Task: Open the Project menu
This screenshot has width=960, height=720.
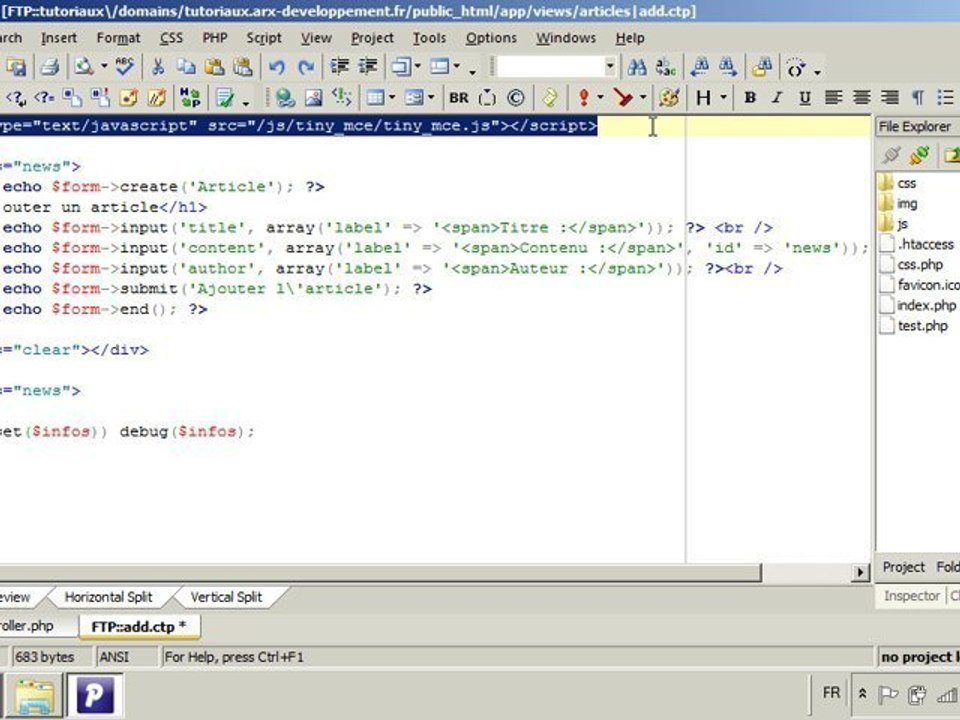Action: pyautogui.click(x=372, y=38)
